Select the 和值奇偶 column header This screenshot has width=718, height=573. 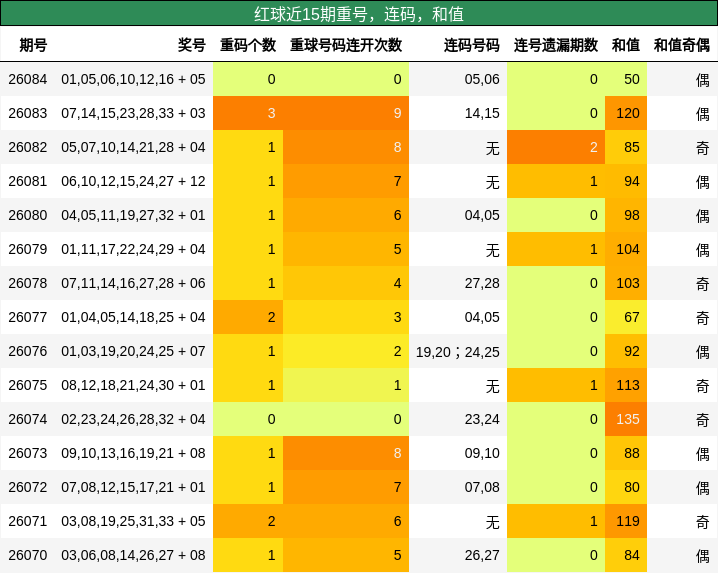pos(682,45)
